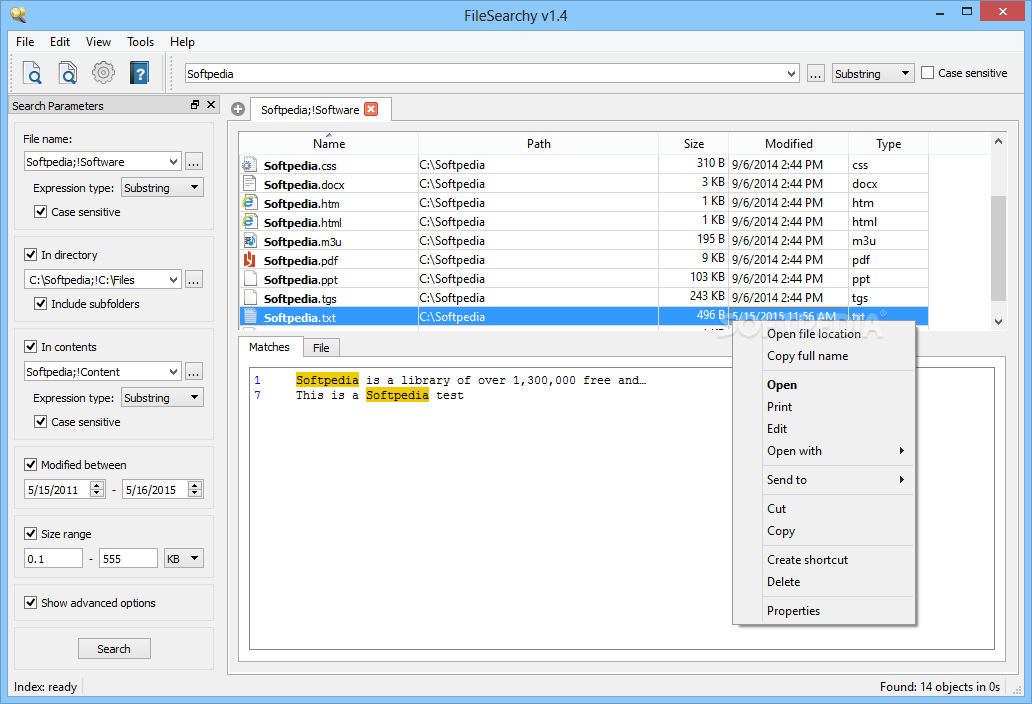1032x704 pixels.
Task: Expand the File name combo box dropdown
Action: point(173,162)
